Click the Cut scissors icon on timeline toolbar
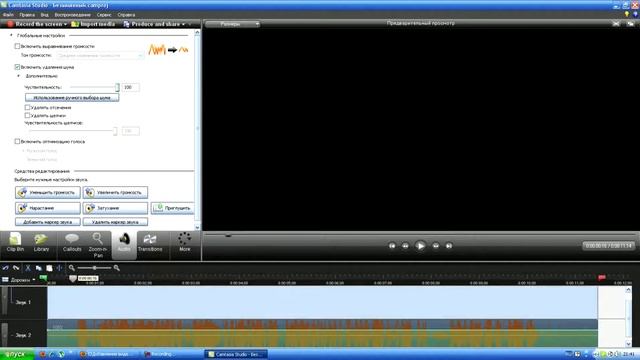The height and width of the screenshot is (360, 640). pos(28,268)
